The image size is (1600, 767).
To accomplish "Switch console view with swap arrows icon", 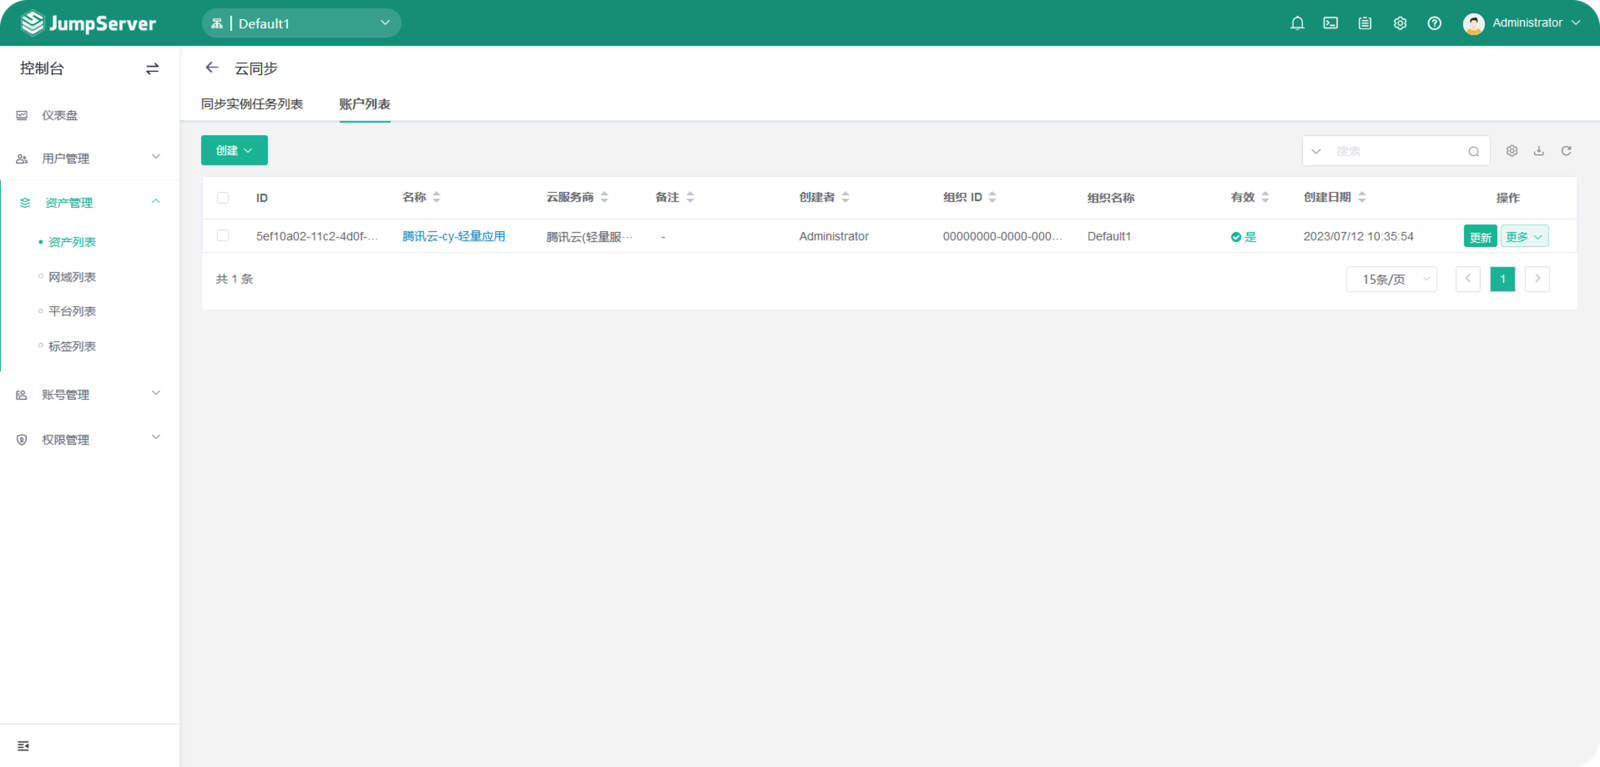I will [x=152, y=69].
